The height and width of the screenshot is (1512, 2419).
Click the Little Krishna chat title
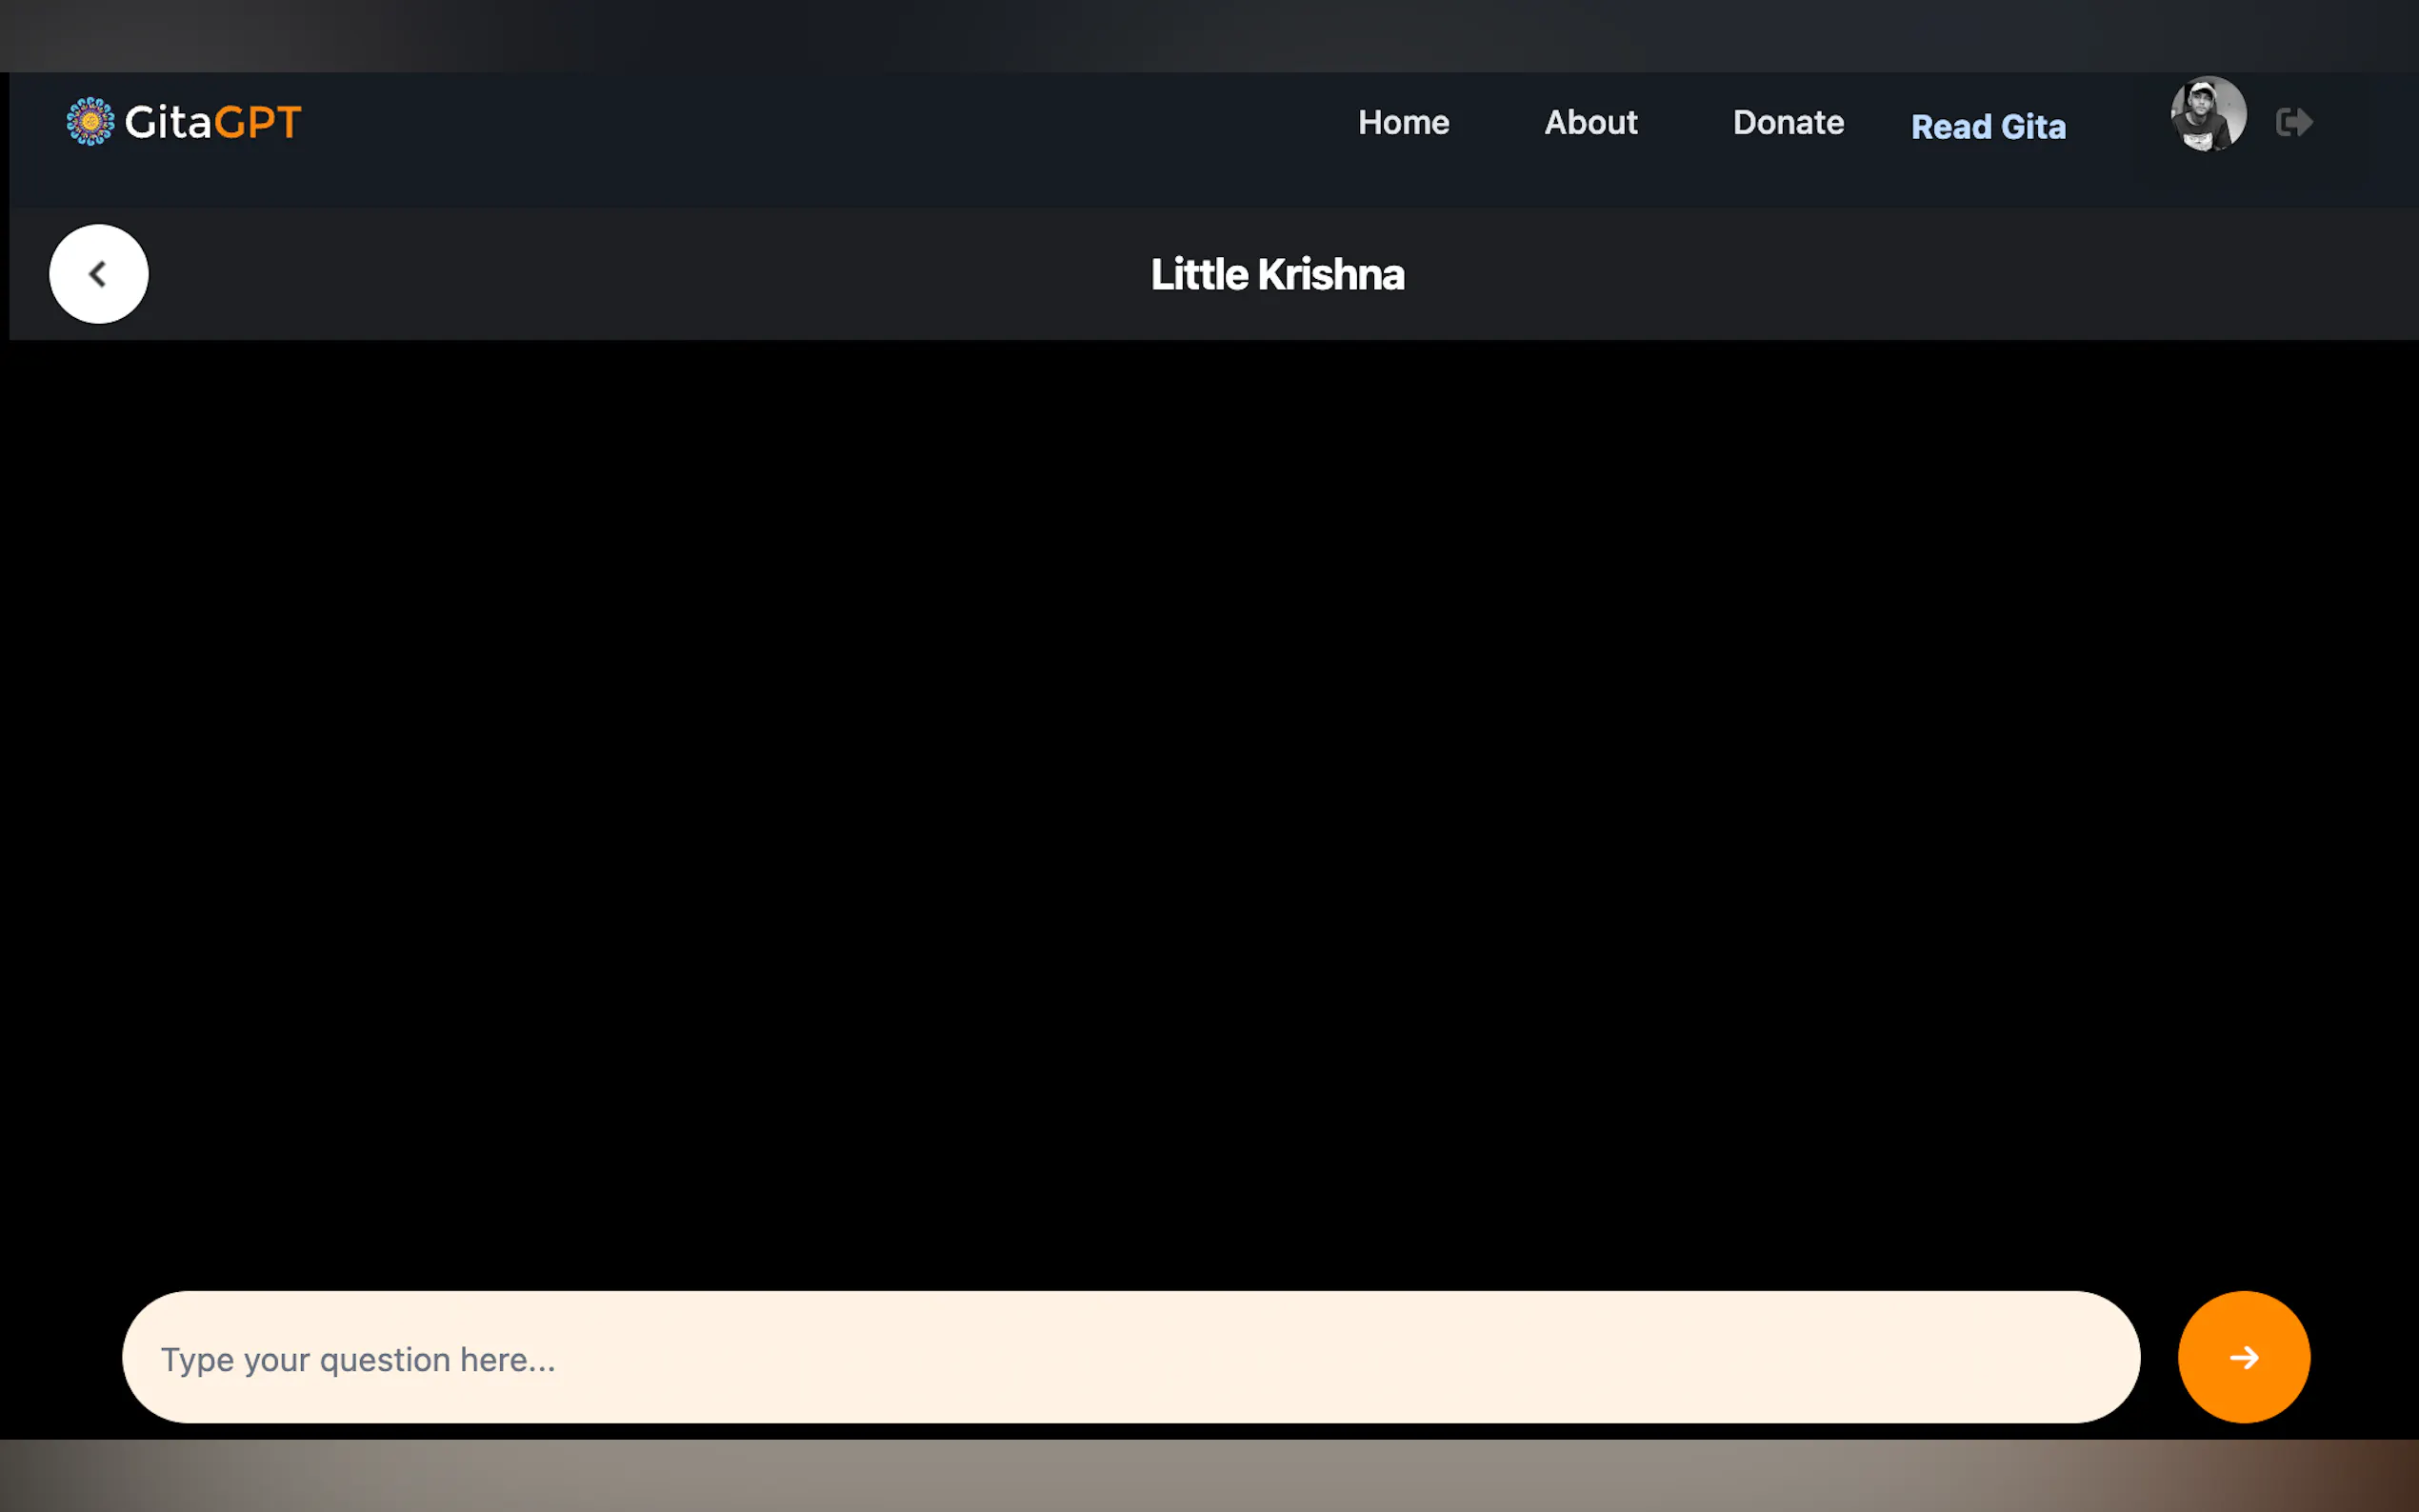pos(1277,275)
